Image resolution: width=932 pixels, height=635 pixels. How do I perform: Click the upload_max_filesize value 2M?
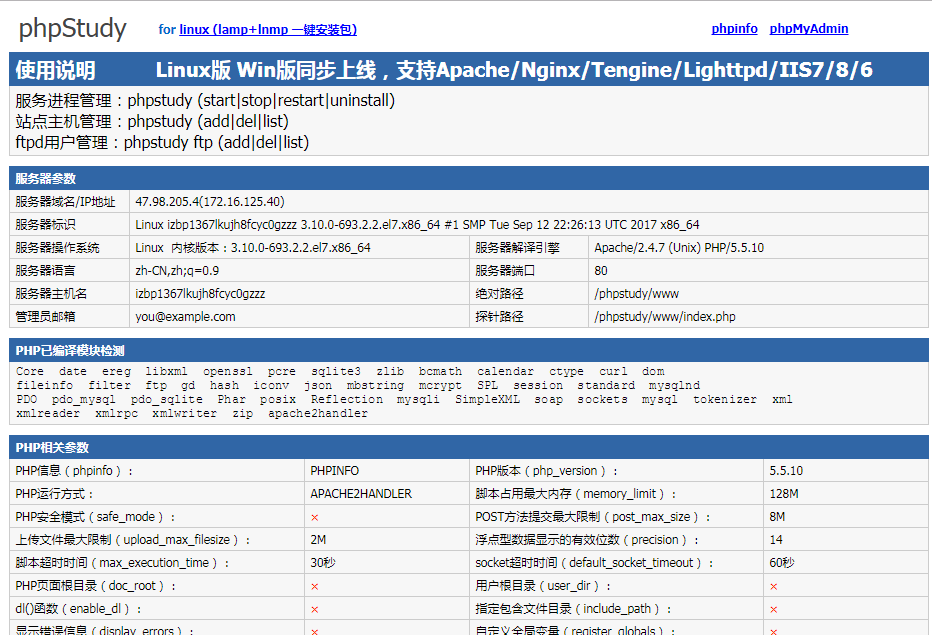[x=318, y=540]
